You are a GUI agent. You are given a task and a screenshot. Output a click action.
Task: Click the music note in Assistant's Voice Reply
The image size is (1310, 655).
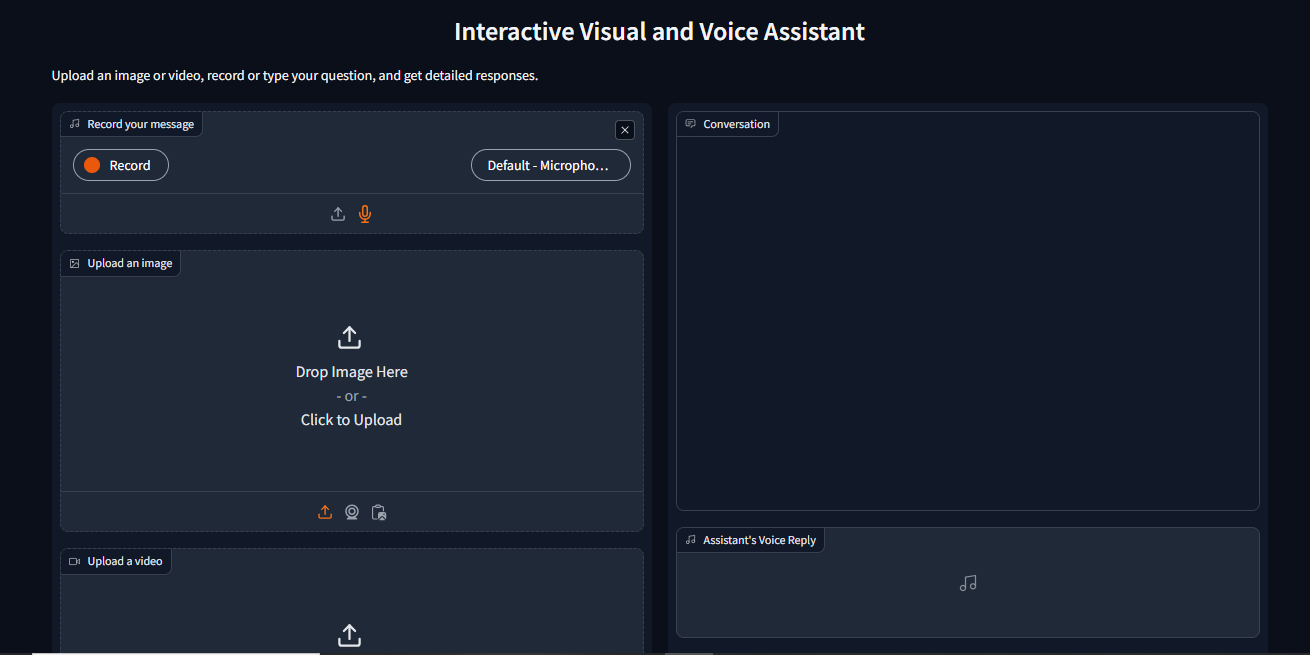(x=967, y=582)
